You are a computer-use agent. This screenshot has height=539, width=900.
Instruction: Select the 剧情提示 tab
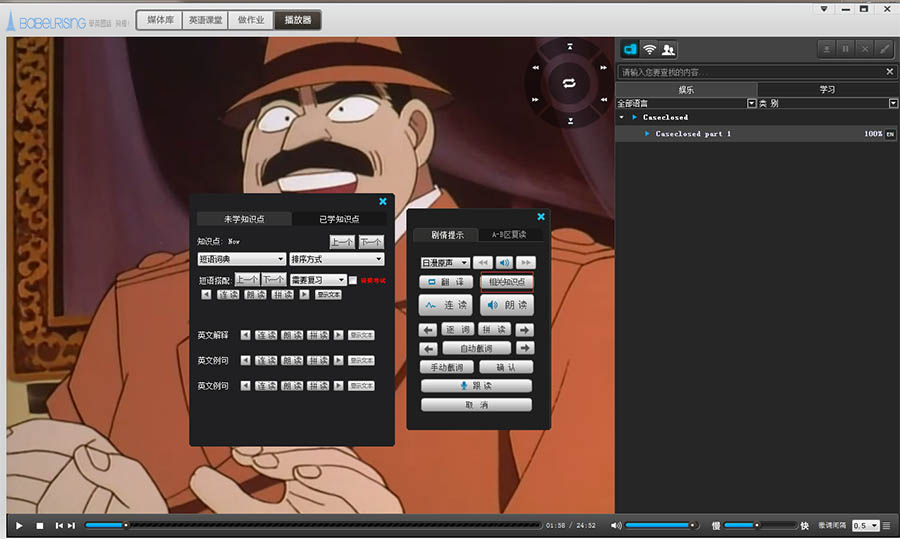pyautogui.click(x=447, y=235)
